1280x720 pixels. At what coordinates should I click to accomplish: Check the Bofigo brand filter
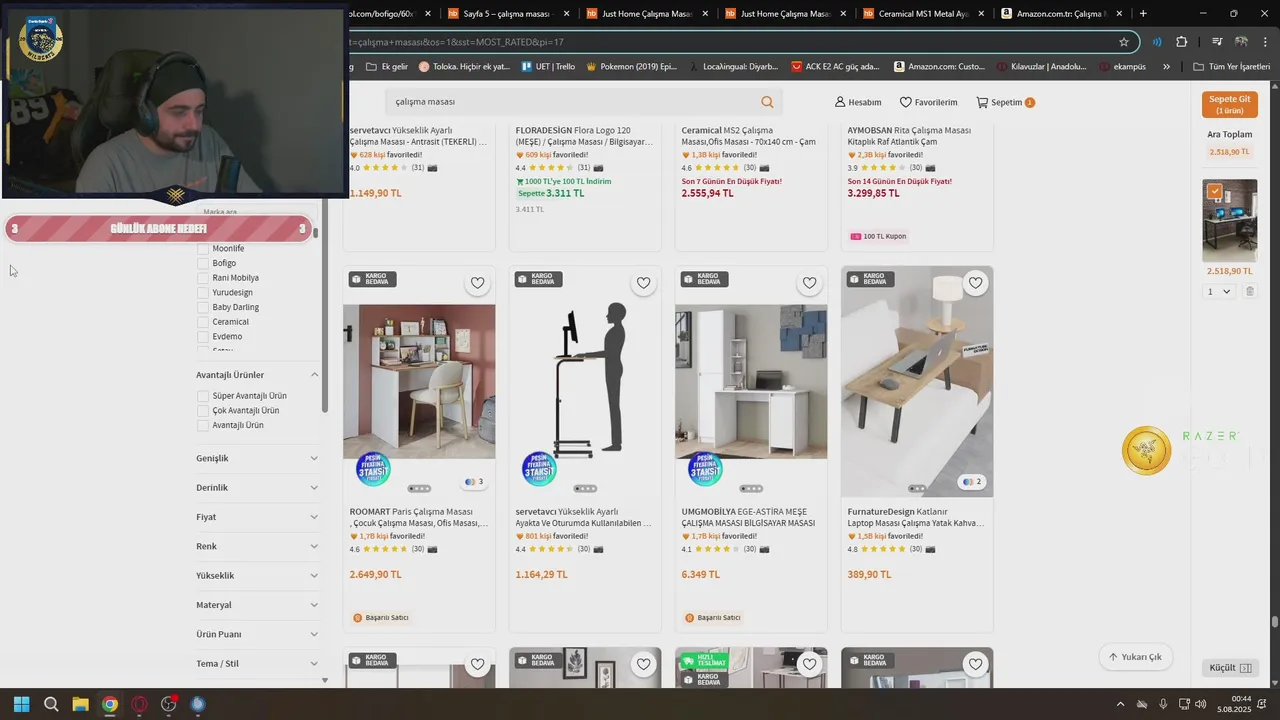click(203, 263)
